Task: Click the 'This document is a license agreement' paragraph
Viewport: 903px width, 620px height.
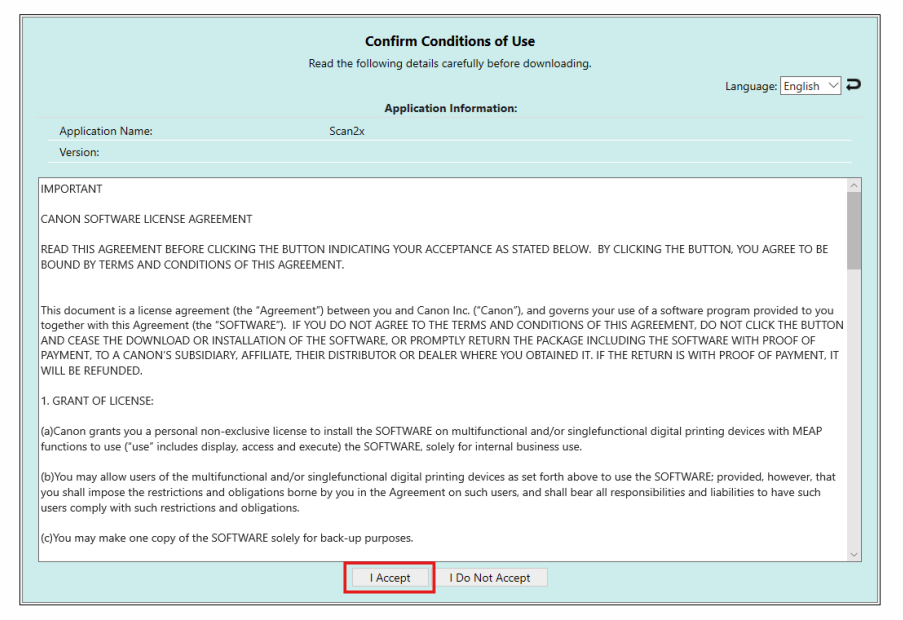Action: pyautogui.click(x=442, y=340)
